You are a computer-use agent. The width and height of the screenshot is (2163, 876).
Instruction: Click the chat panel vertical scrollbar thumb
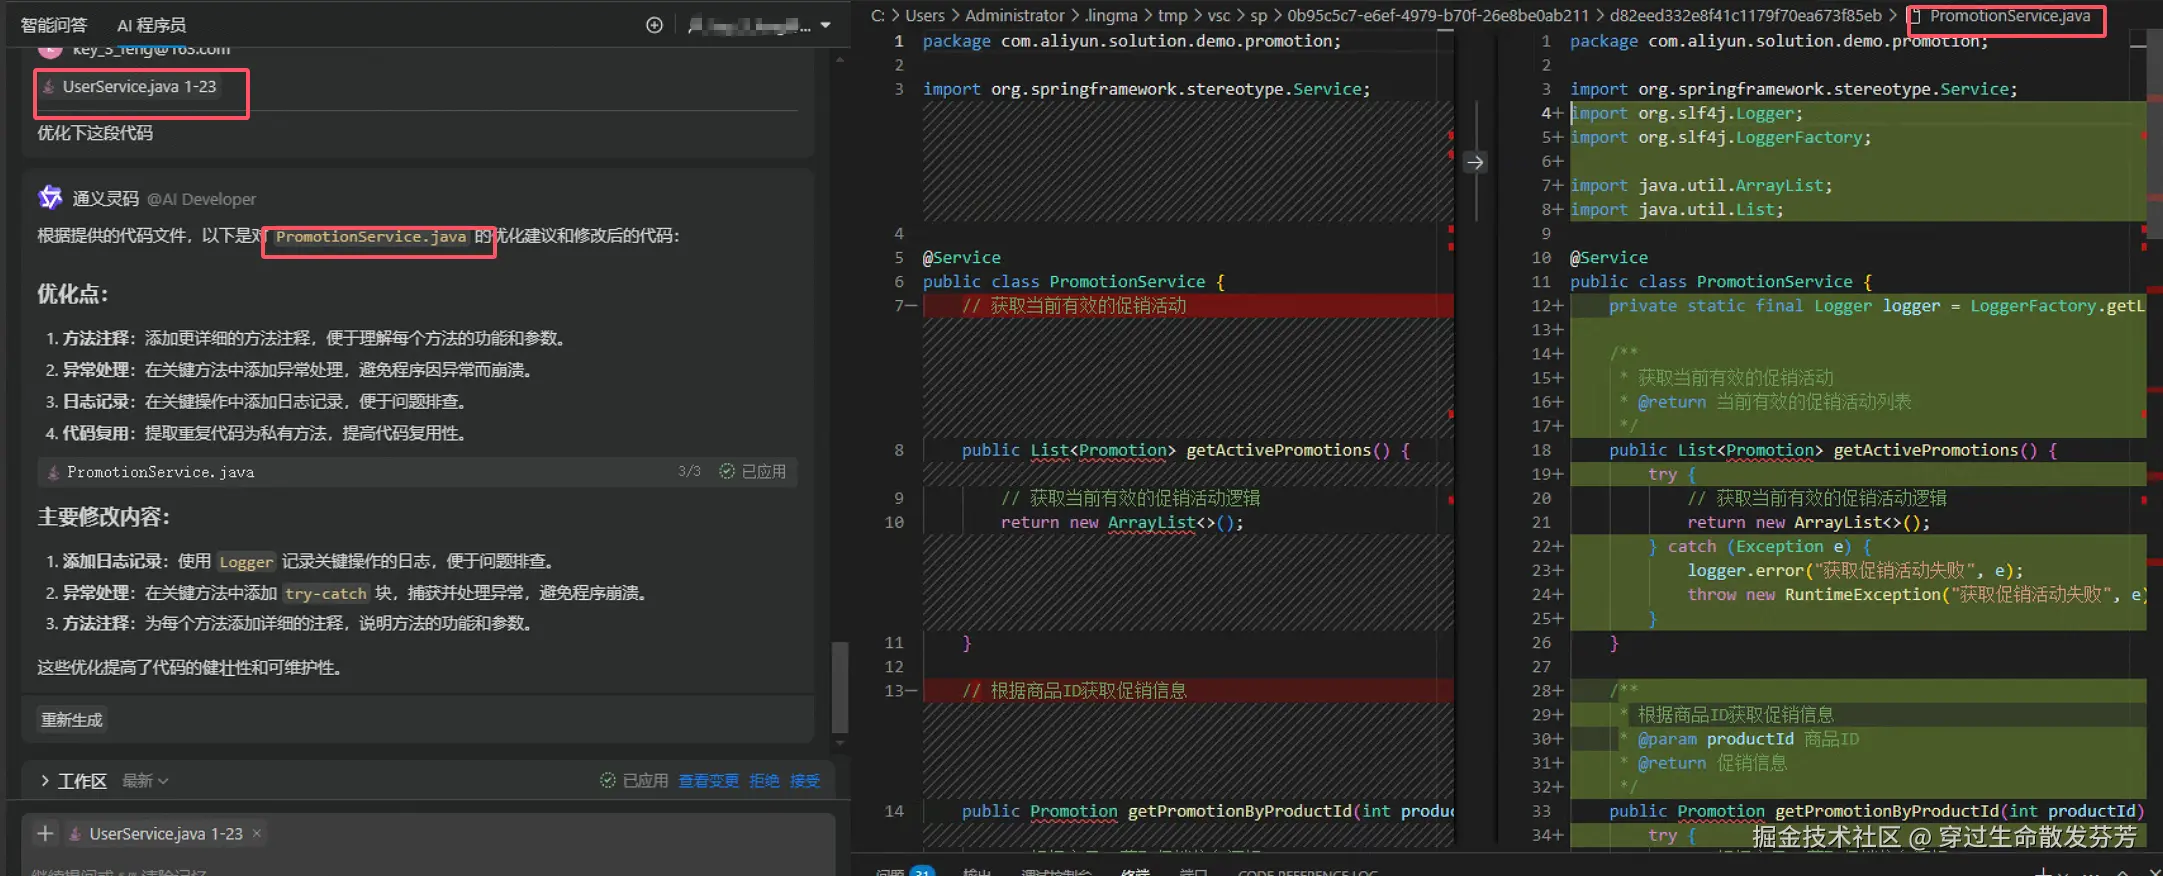(840, 688)
